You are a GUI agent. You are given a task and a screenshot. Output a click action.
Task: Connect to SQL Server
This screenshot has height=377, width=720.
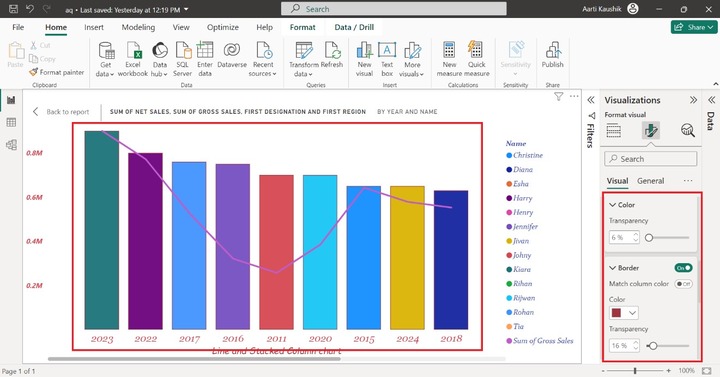click(x=182, y=59)
